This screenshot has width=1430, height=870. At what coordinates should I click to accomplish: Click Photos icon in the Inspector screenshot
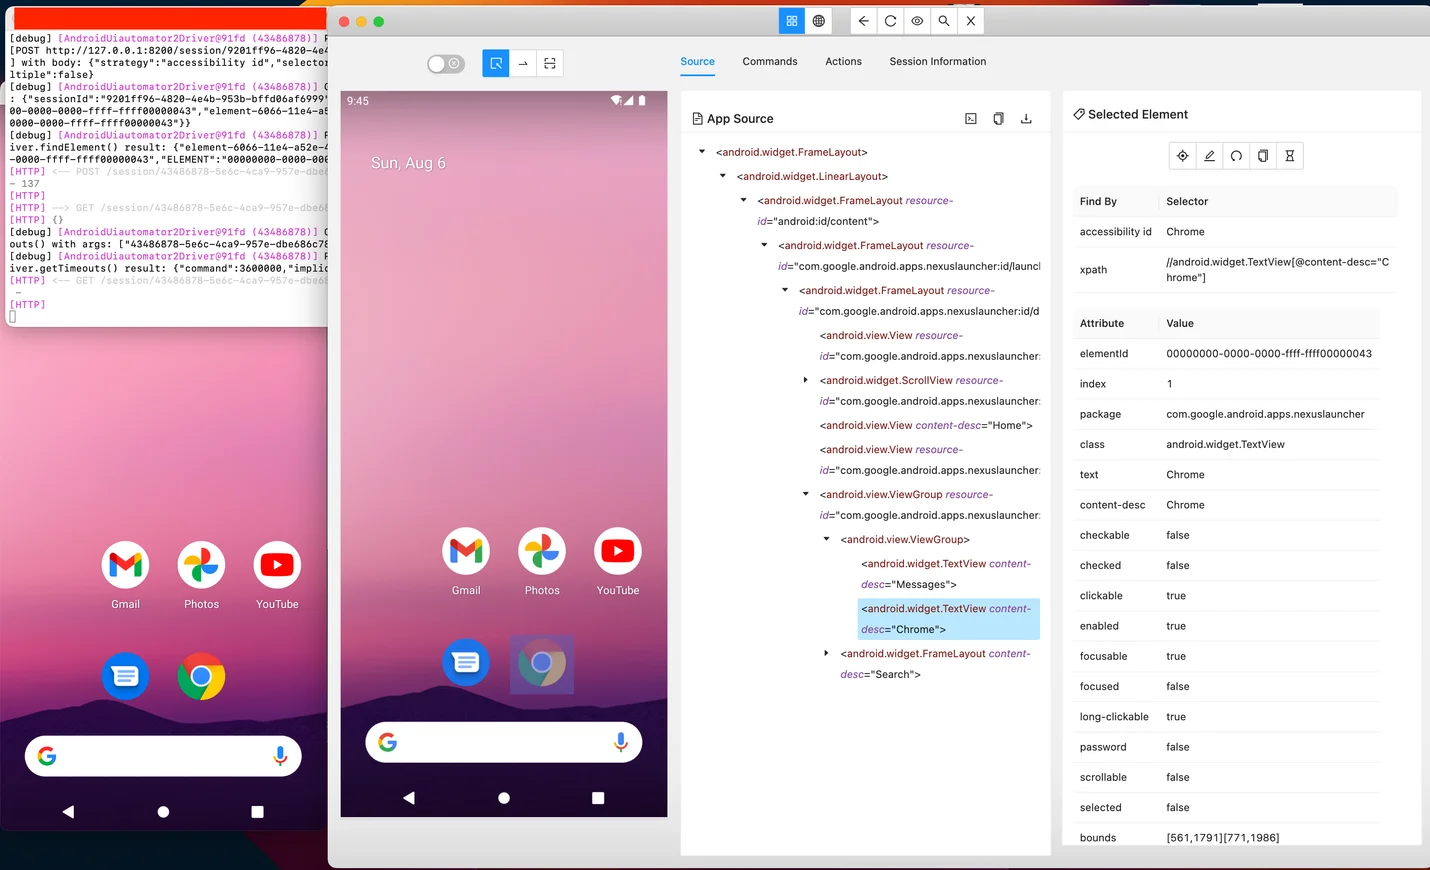point(542,551)
